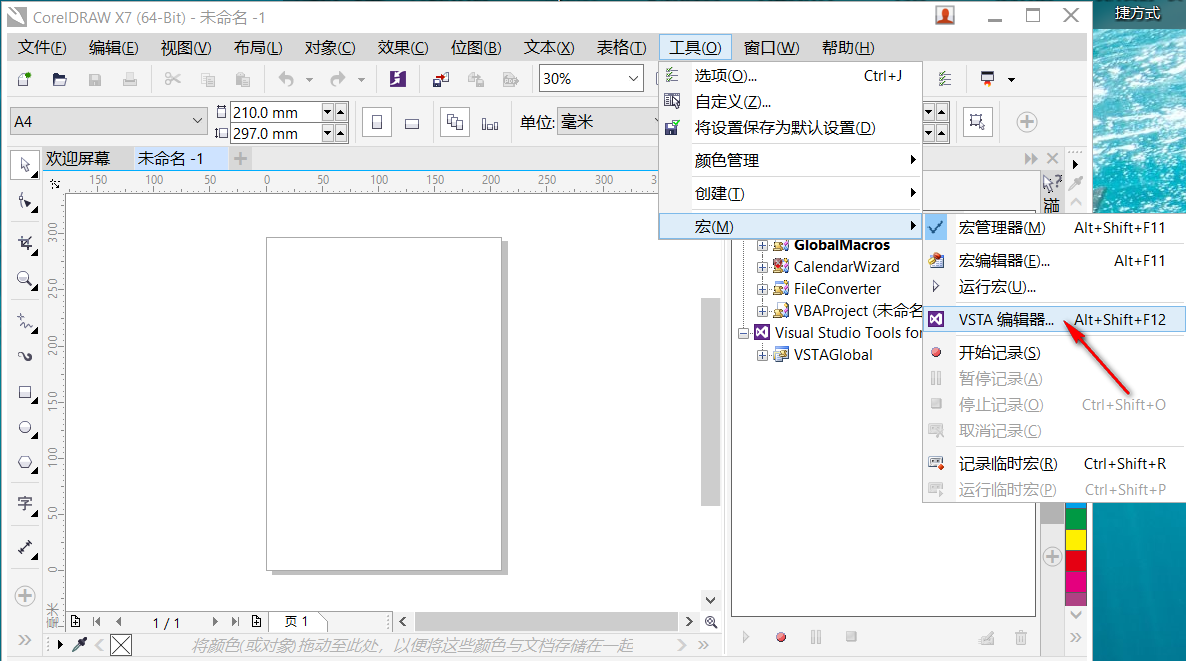Expand the CalendarWizard tree node
This screenshot has width=1186, height=661.
click(x=762, y=267)
